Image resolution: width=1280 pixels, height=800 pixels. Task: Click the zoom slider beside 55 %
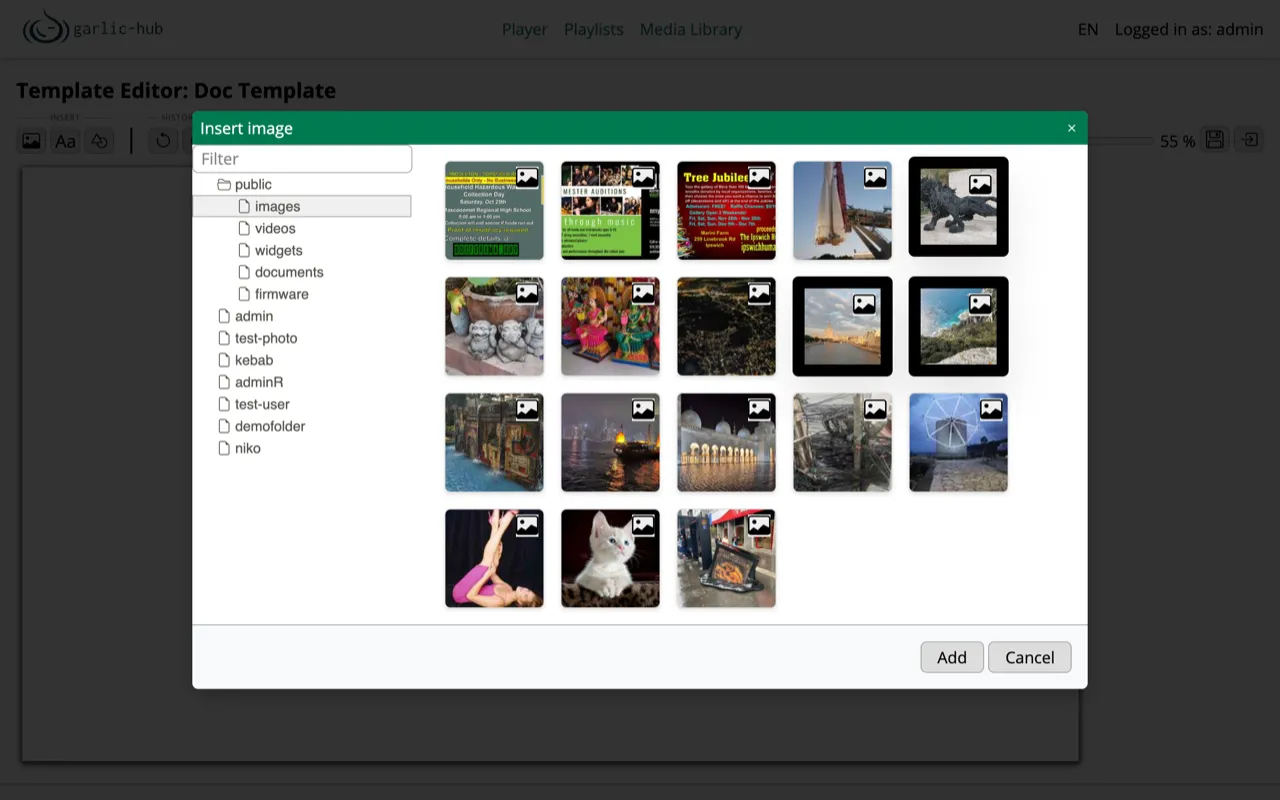1120,141
